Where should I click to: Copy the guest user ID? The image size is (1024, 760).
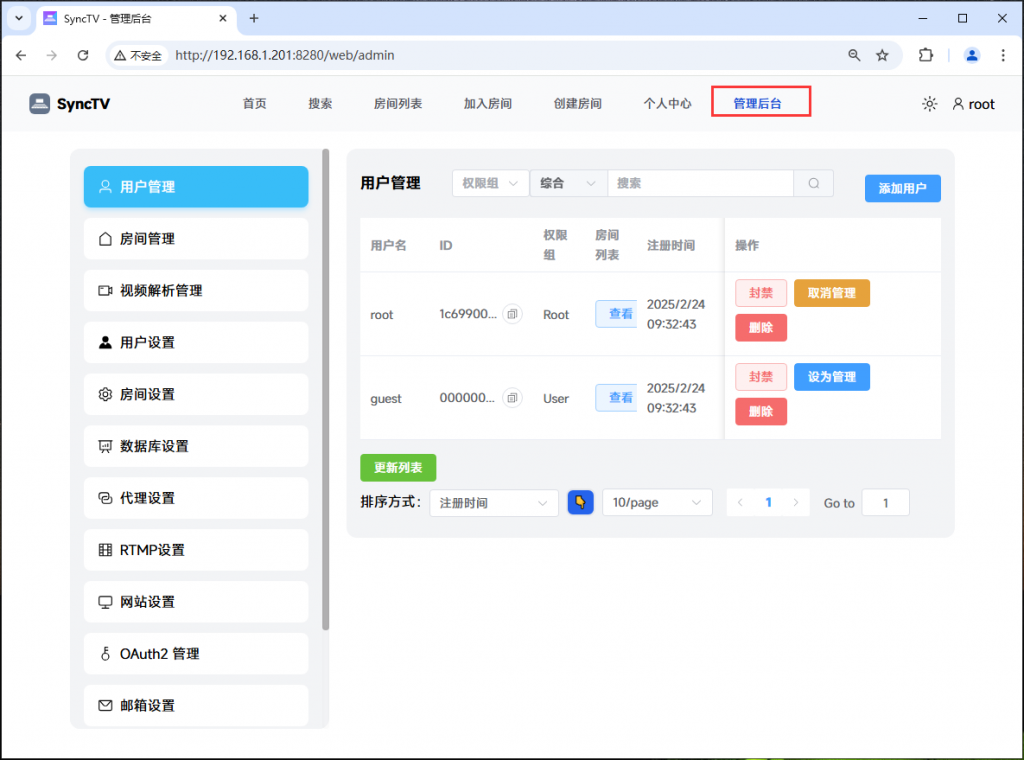click(x=512, y=398)
